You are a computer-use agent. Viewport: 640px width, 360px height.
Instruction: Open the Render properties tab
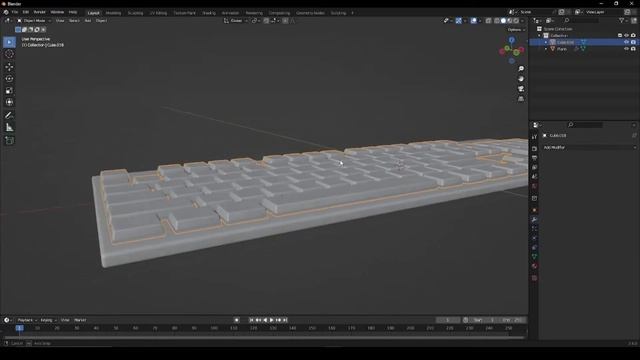coord(534,149)
